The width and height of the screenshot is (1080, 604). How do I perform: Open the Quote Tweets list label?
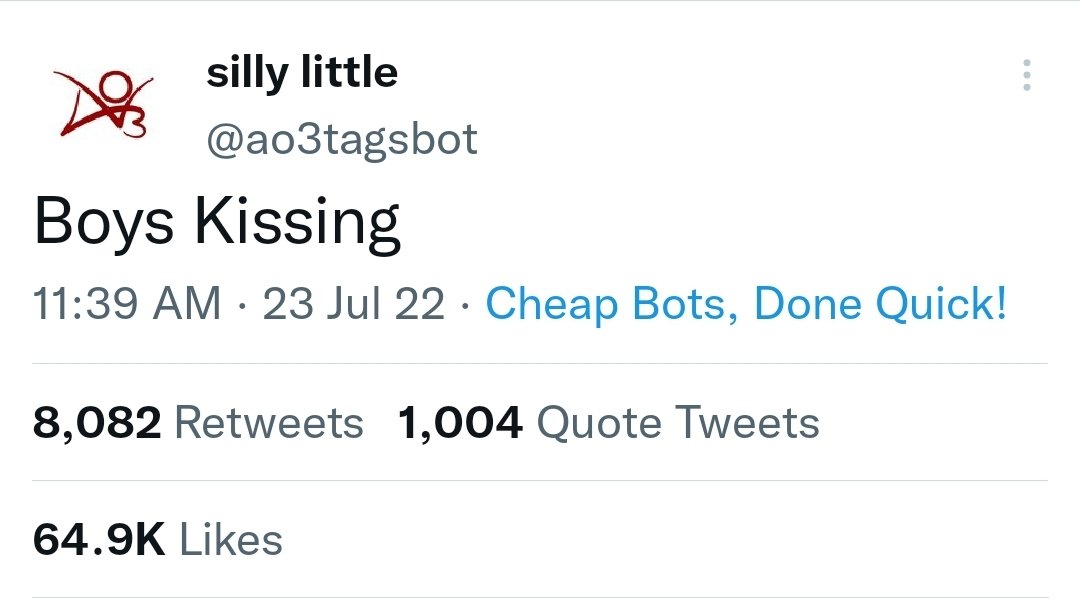point(678,422)
